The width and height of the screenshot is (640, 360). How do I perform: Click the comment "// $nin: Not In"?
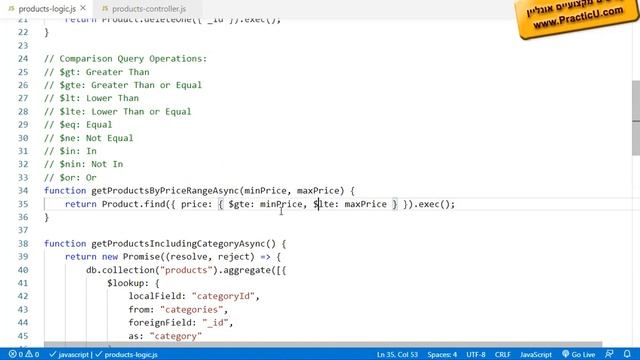84,164
